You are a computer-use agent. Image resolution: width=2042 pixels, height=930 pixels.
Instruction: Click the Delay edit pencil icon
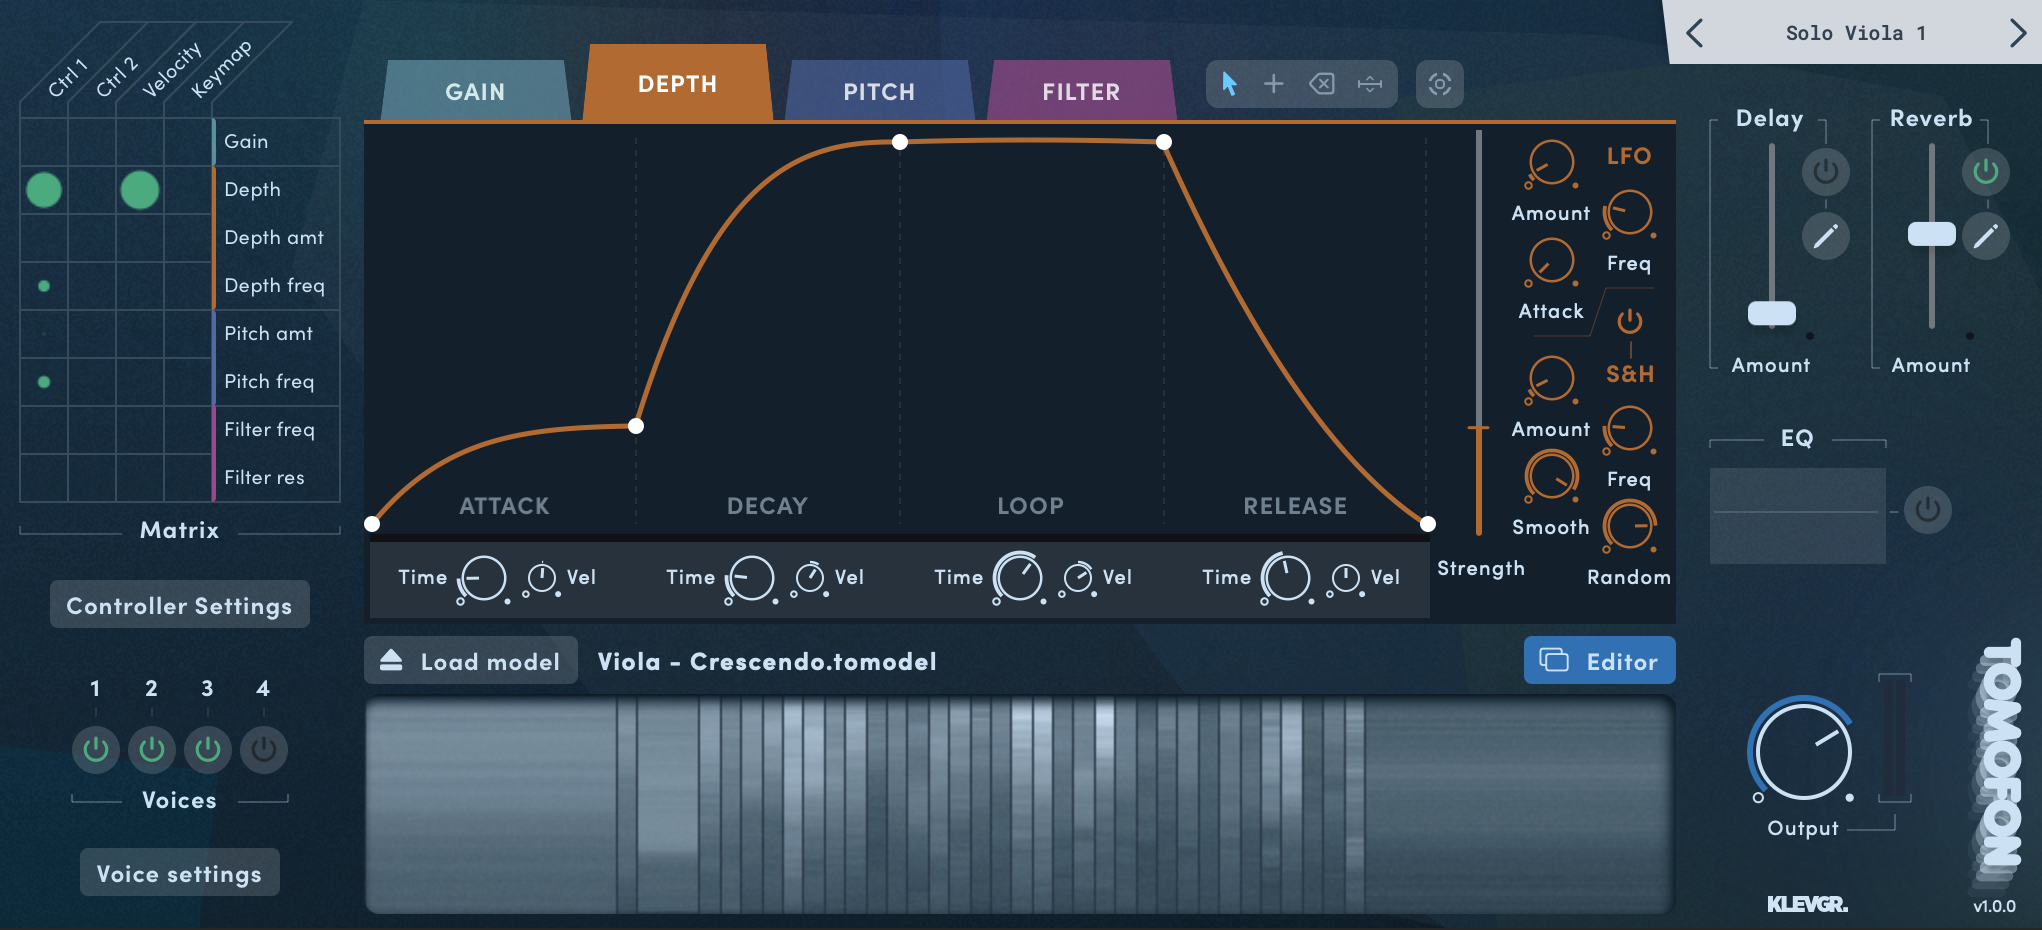pos(1825,236)
